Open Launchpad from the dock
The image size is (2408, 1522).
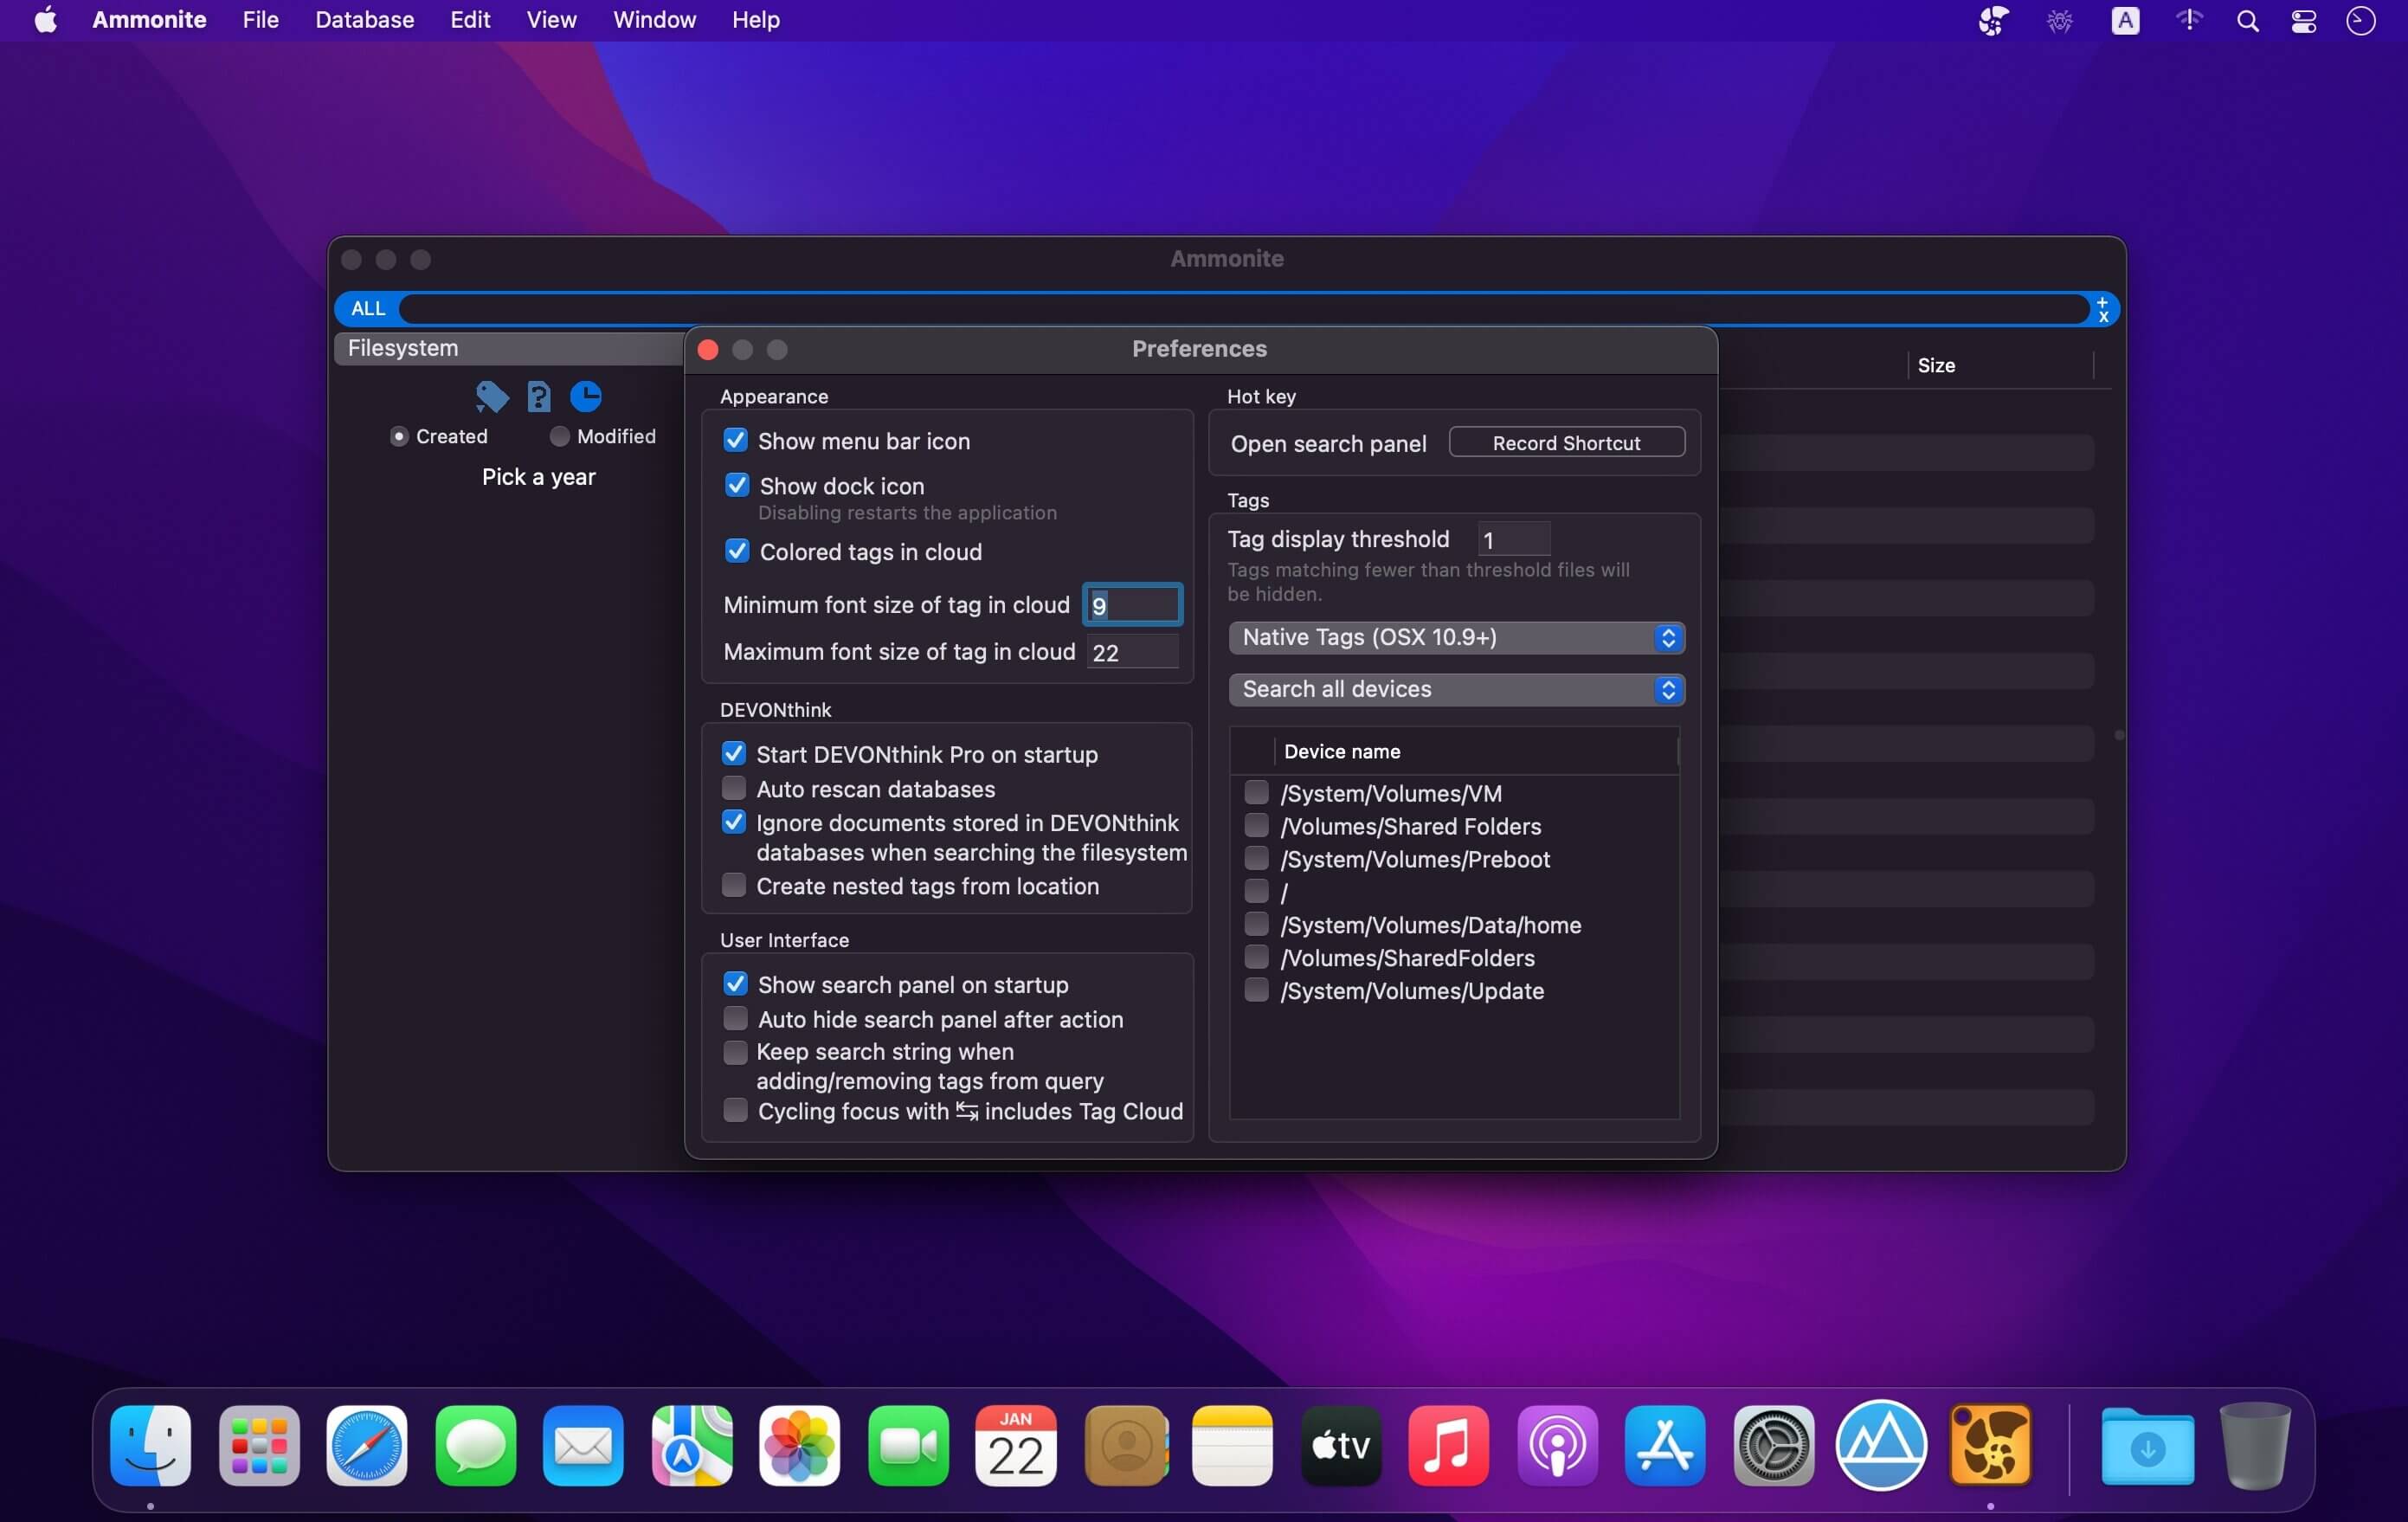pyautogui.click(x=259, y=1446)
